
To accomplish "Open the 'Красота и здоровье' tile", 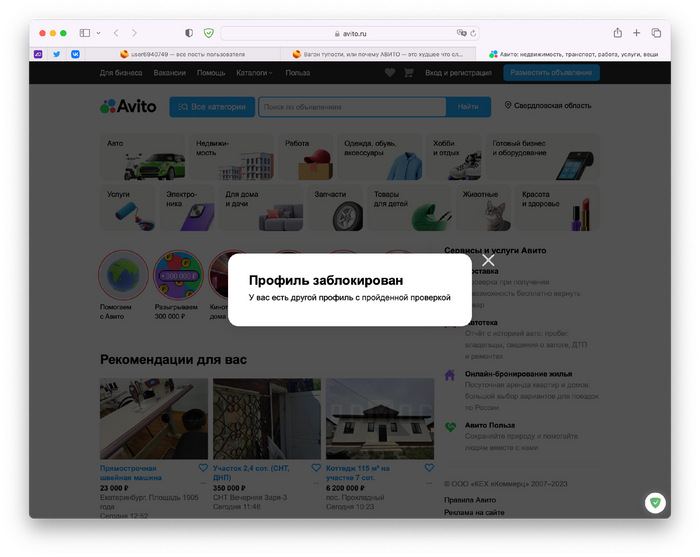I will pyautogui.click(x=558, y=208).
